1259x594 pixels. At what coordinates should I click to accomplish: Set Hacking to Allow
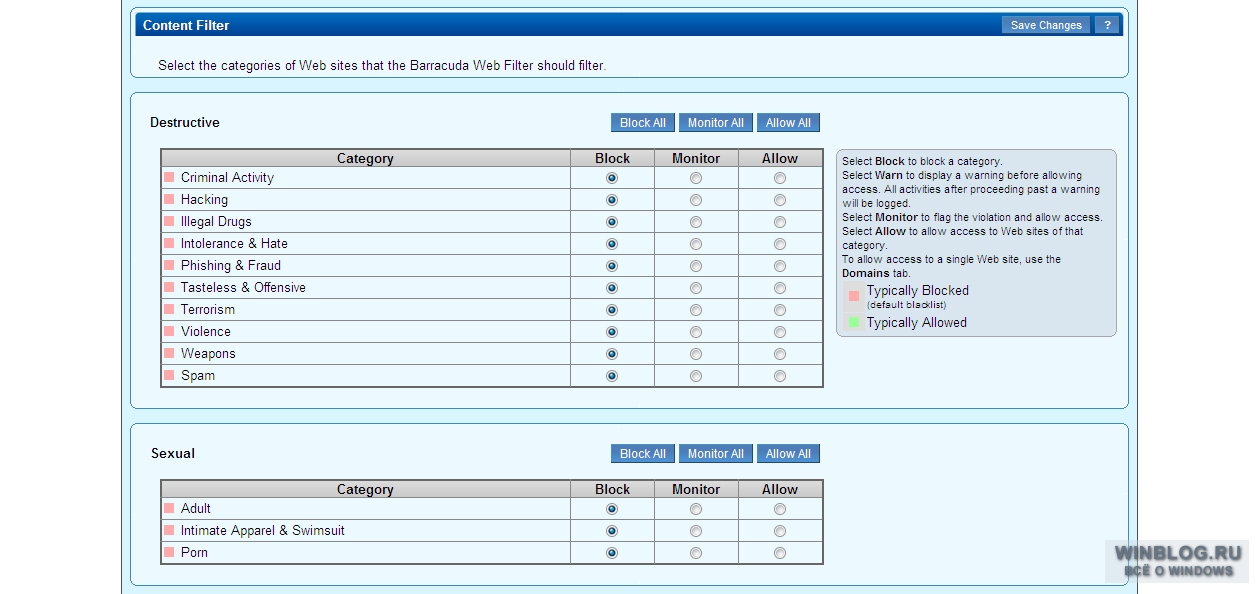pos(780,200)
